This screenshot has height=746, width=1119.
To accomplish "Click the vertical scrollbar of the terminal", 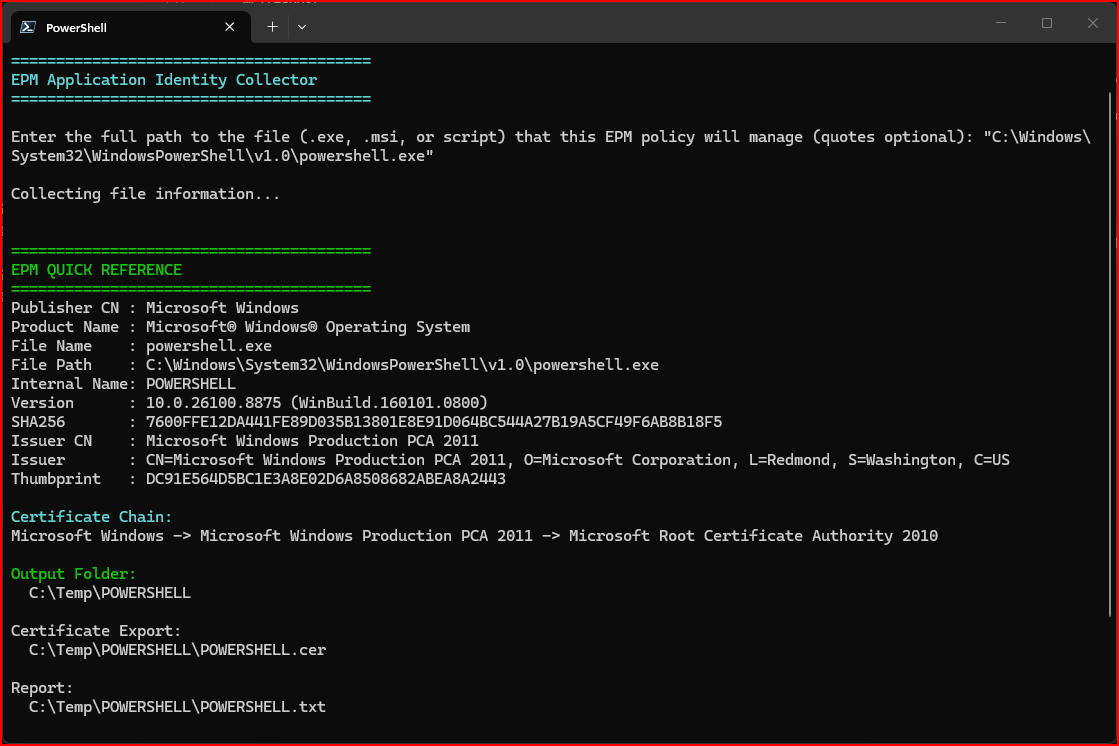I will coord(1110,353).
